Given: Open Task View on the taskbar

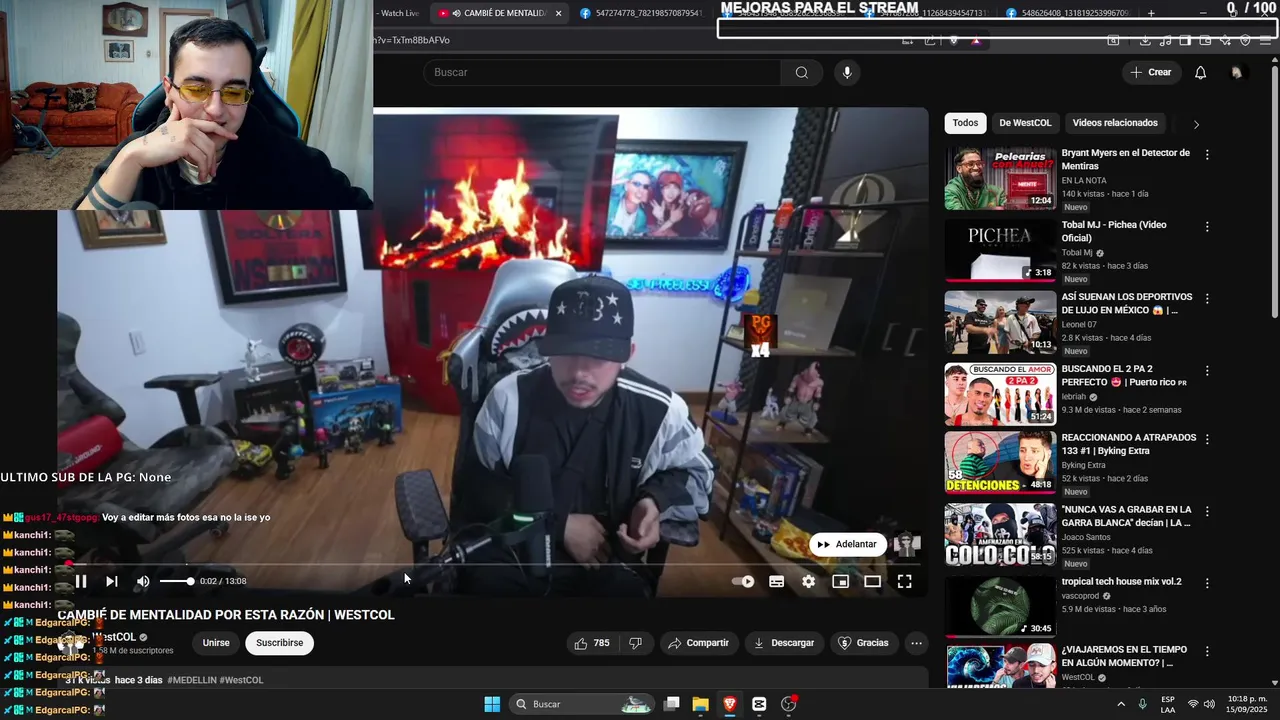Looking at the screenshot, I should 672,704.
